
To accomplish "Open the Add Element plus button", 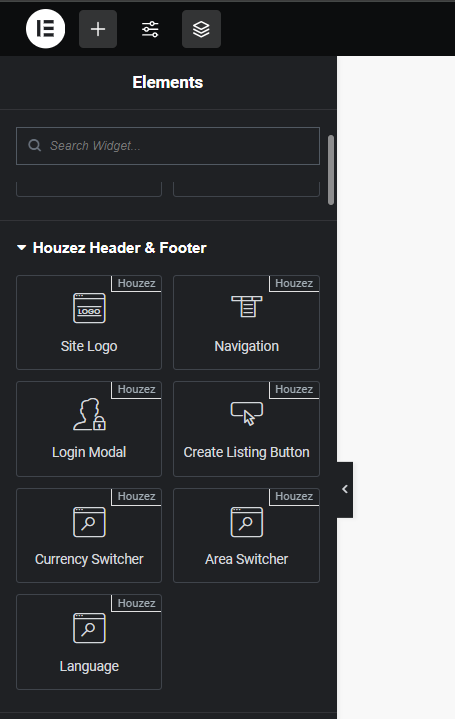I will (x=98, y=29).
